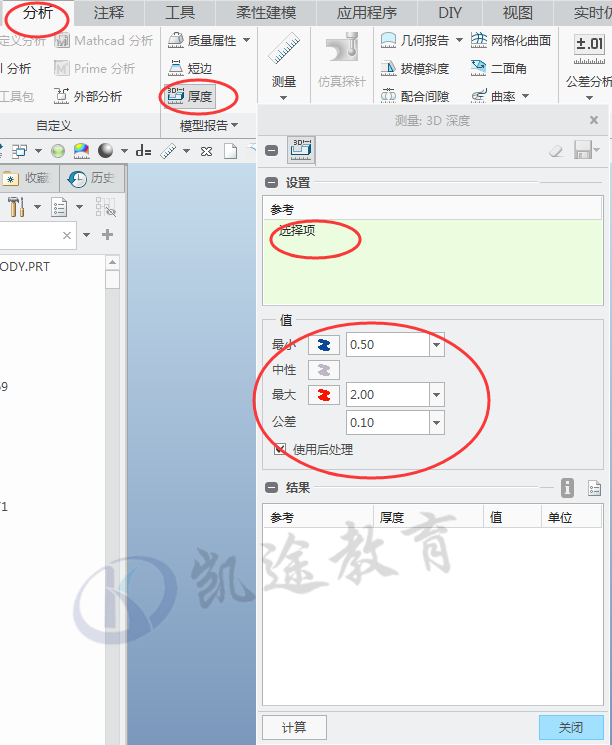This screenshot has height=745, width=612.
Task: Run the 短边 analysis tool
Action: pyautogui.click(x=190, y=68)
